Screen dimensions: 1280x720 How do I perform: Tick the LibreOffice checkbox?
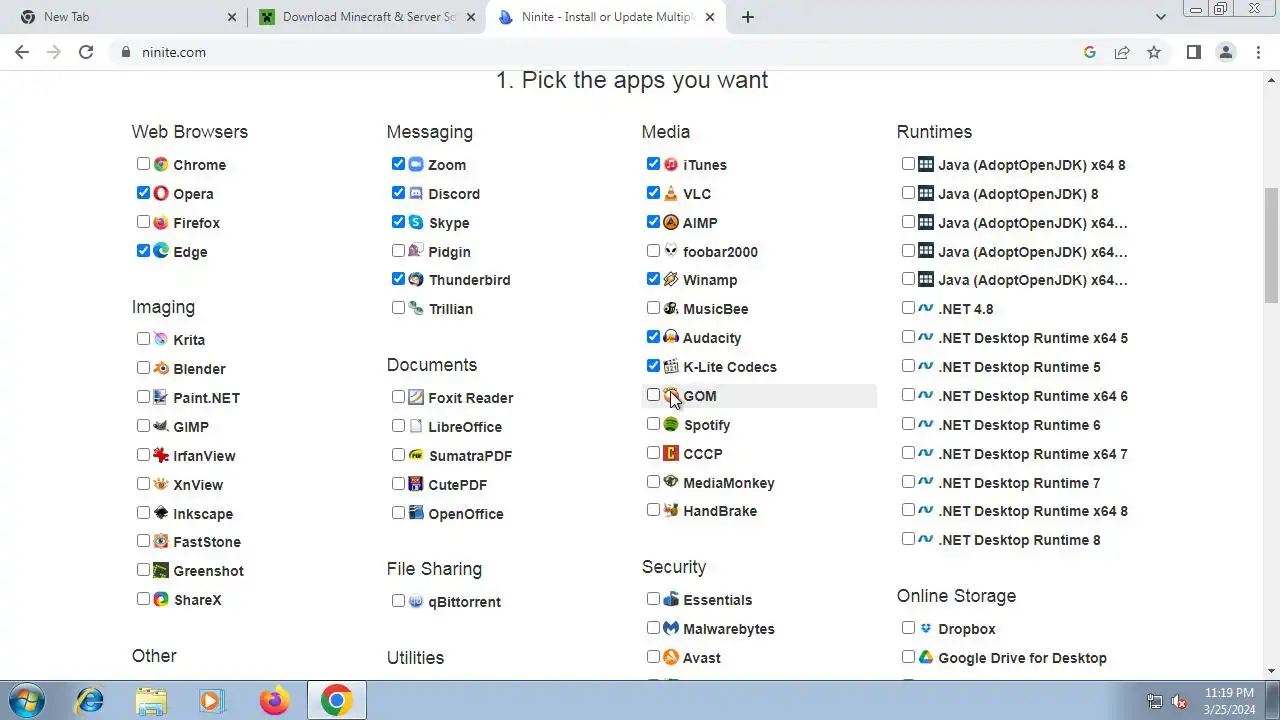coord(399,426)
